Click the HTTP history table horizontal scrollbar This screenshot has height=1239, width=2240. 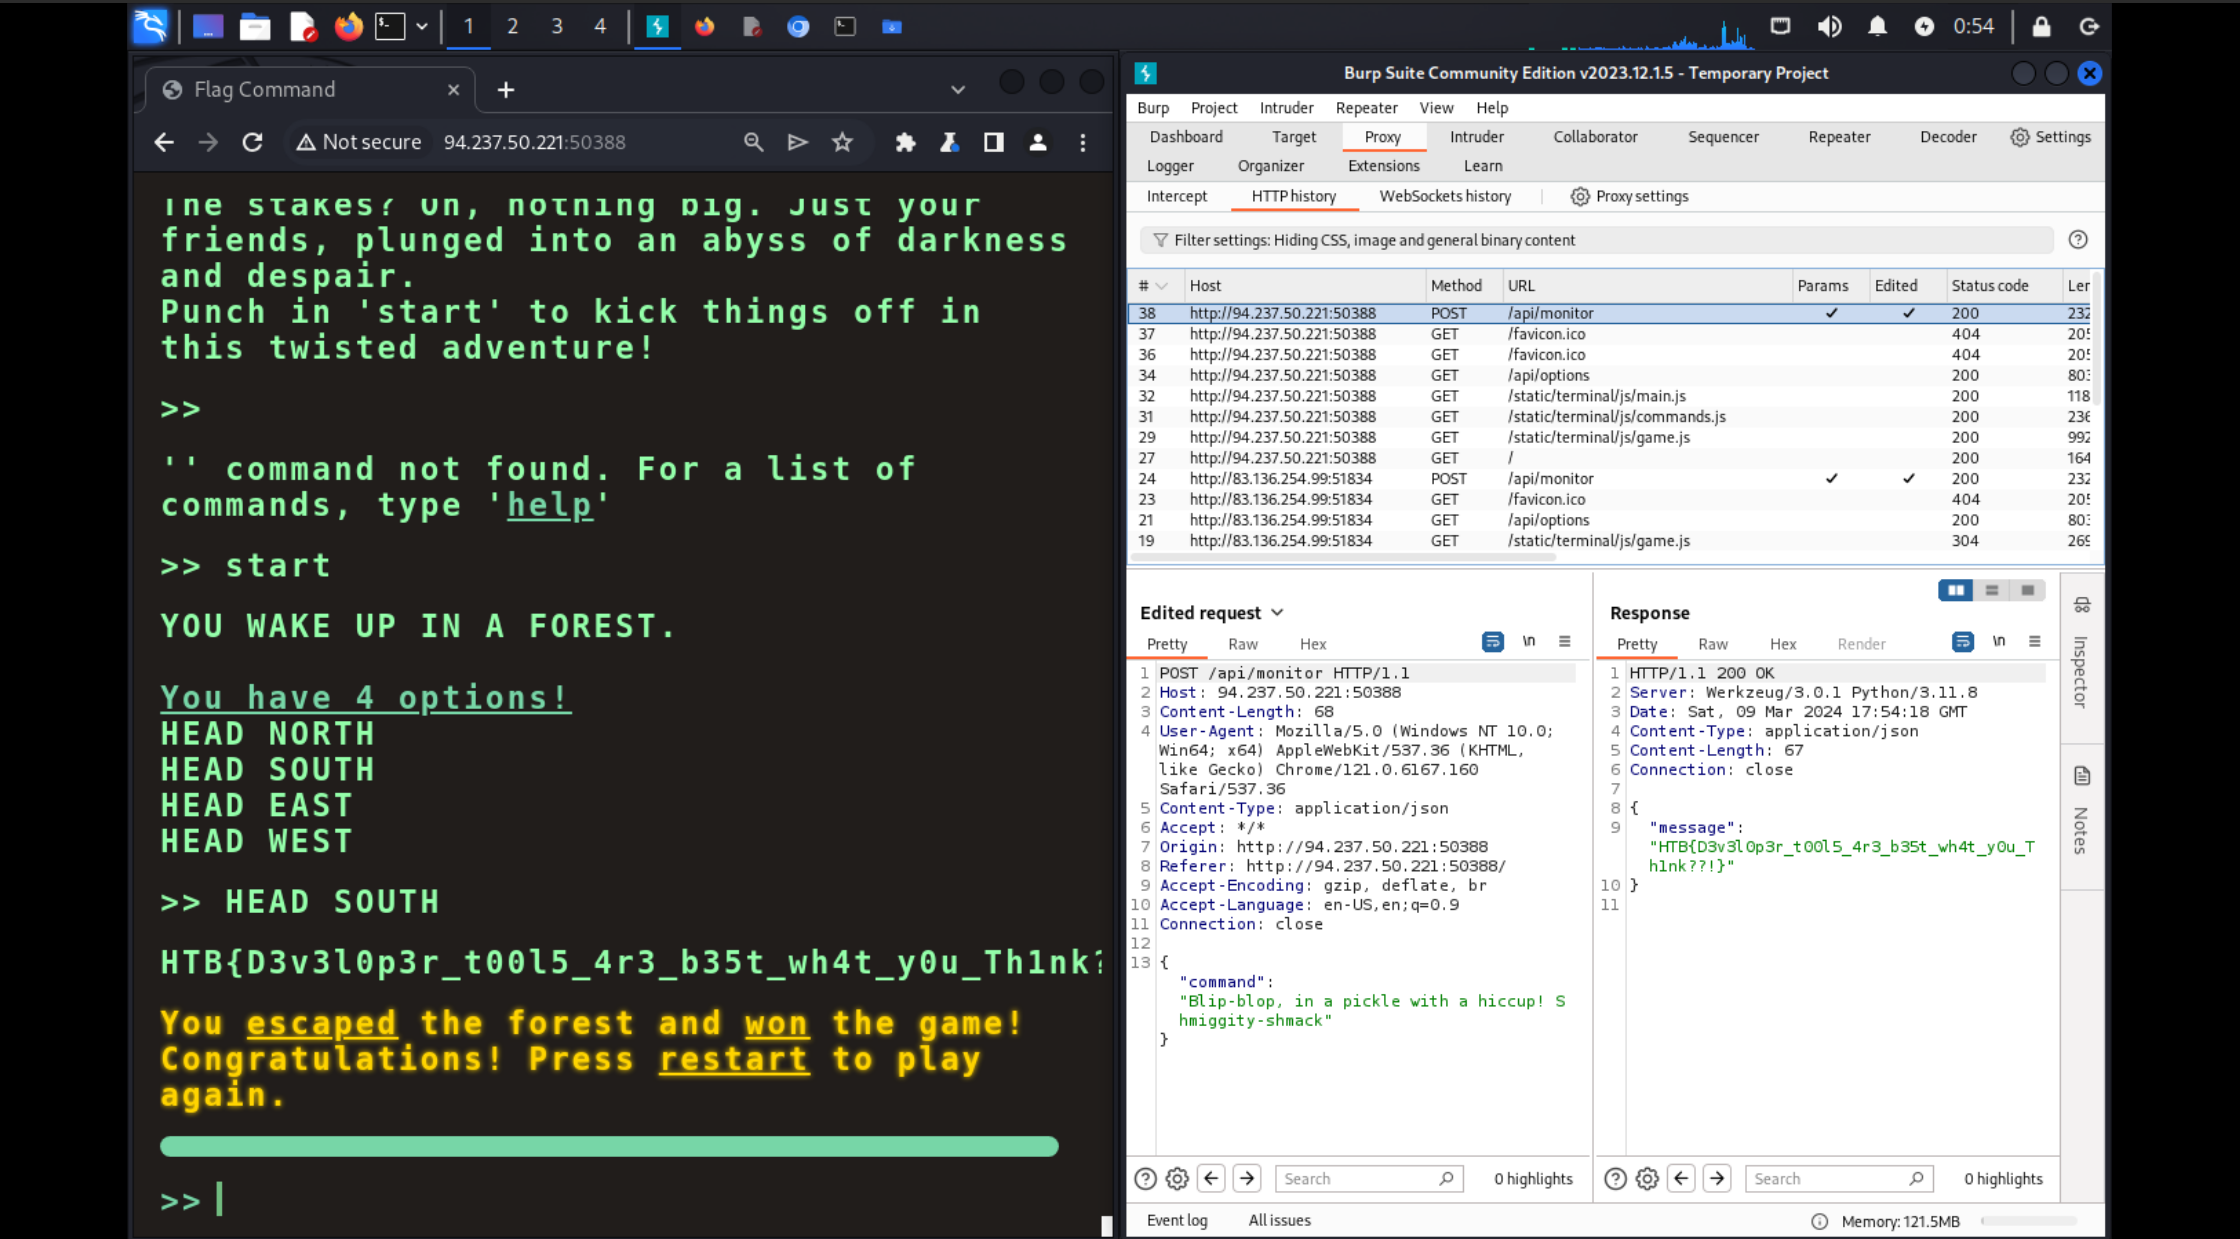click(x=1342, y=557)
